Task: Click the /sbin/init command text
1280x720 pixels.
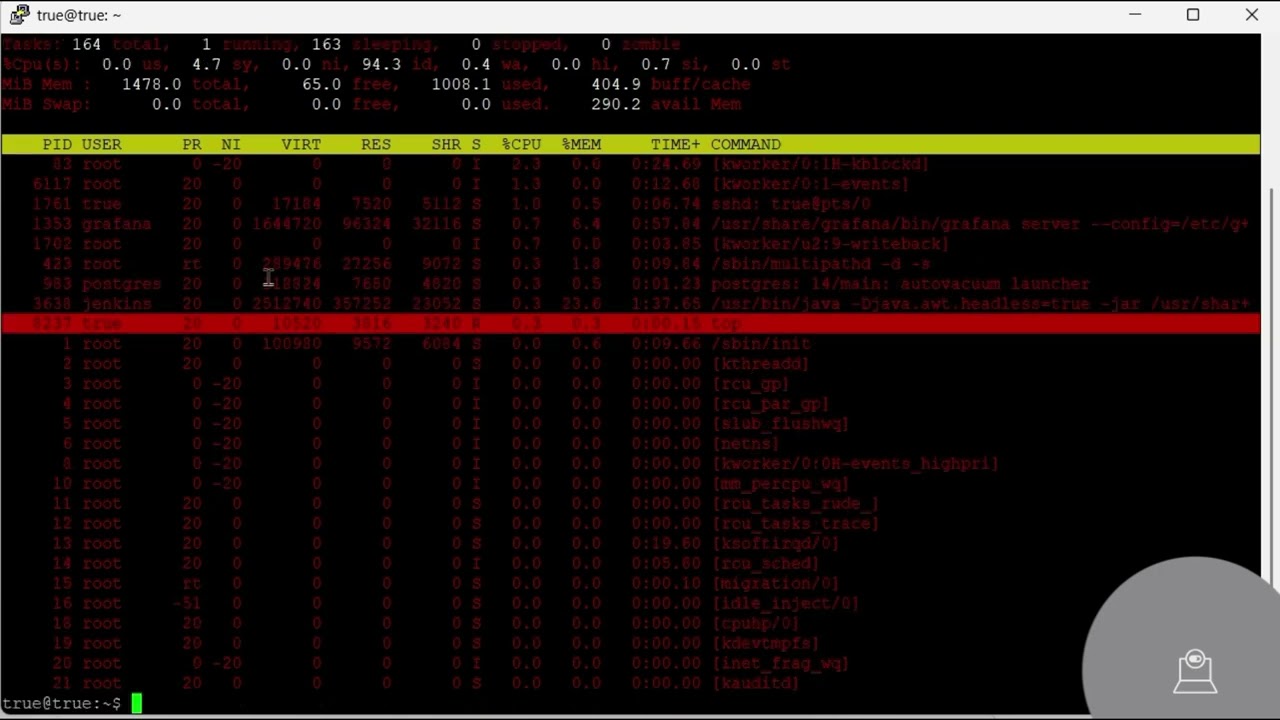Action: click(760, 344)
